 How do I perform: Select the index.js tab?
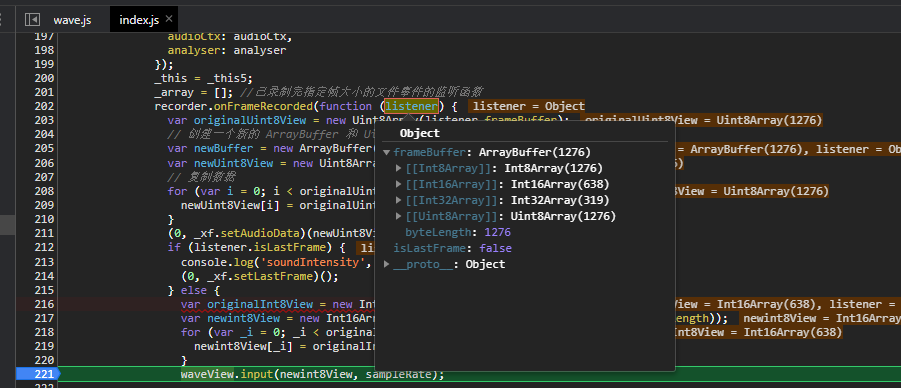(139, 20)
